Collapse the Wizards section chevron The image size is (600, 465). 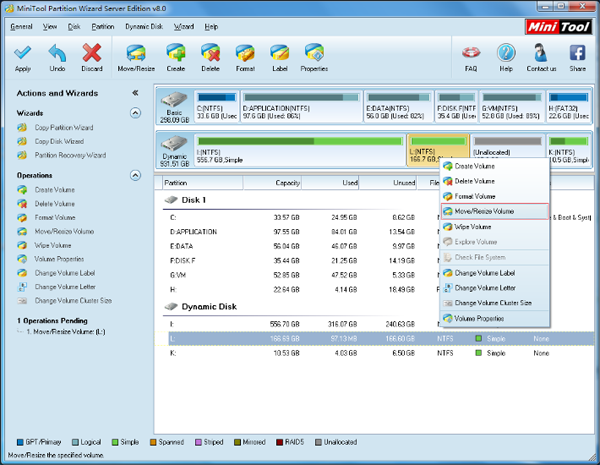[x=135, y=113]
